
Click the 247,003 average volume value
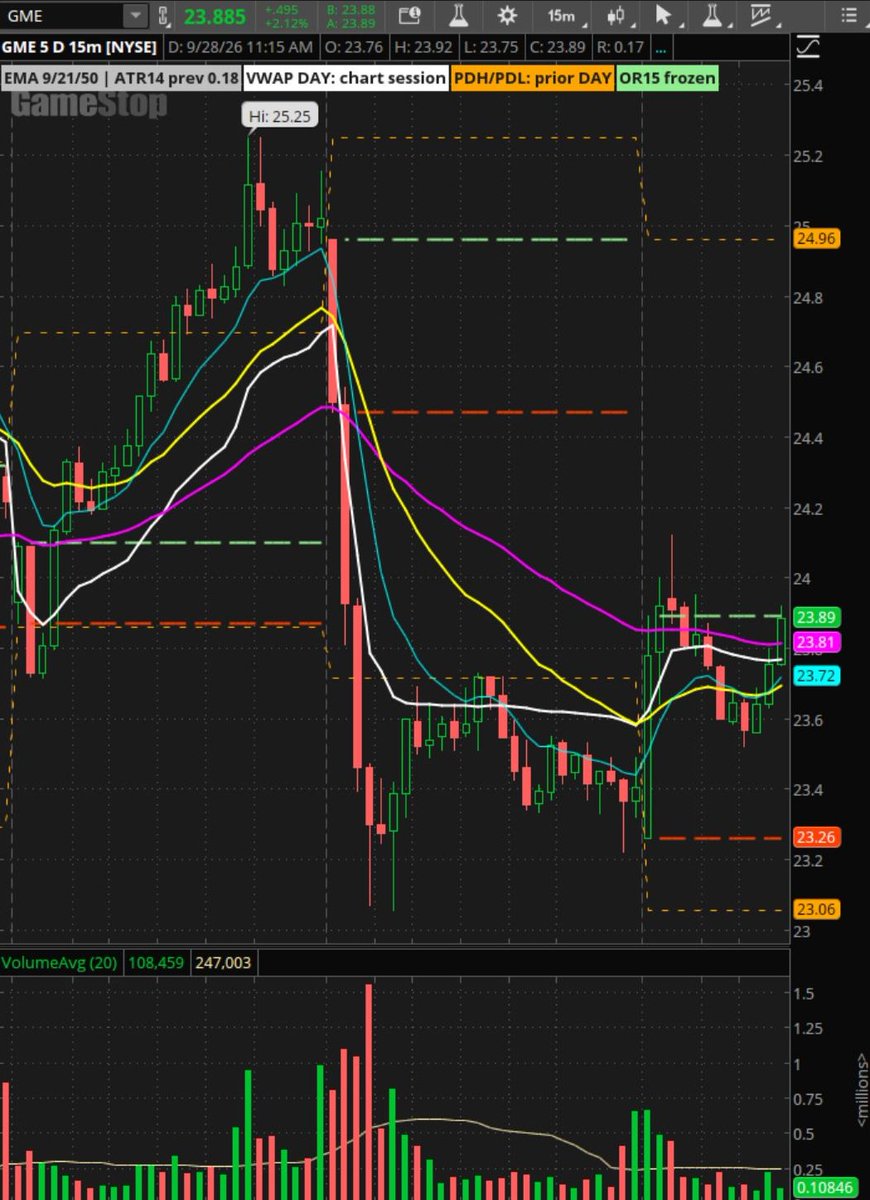224,963
